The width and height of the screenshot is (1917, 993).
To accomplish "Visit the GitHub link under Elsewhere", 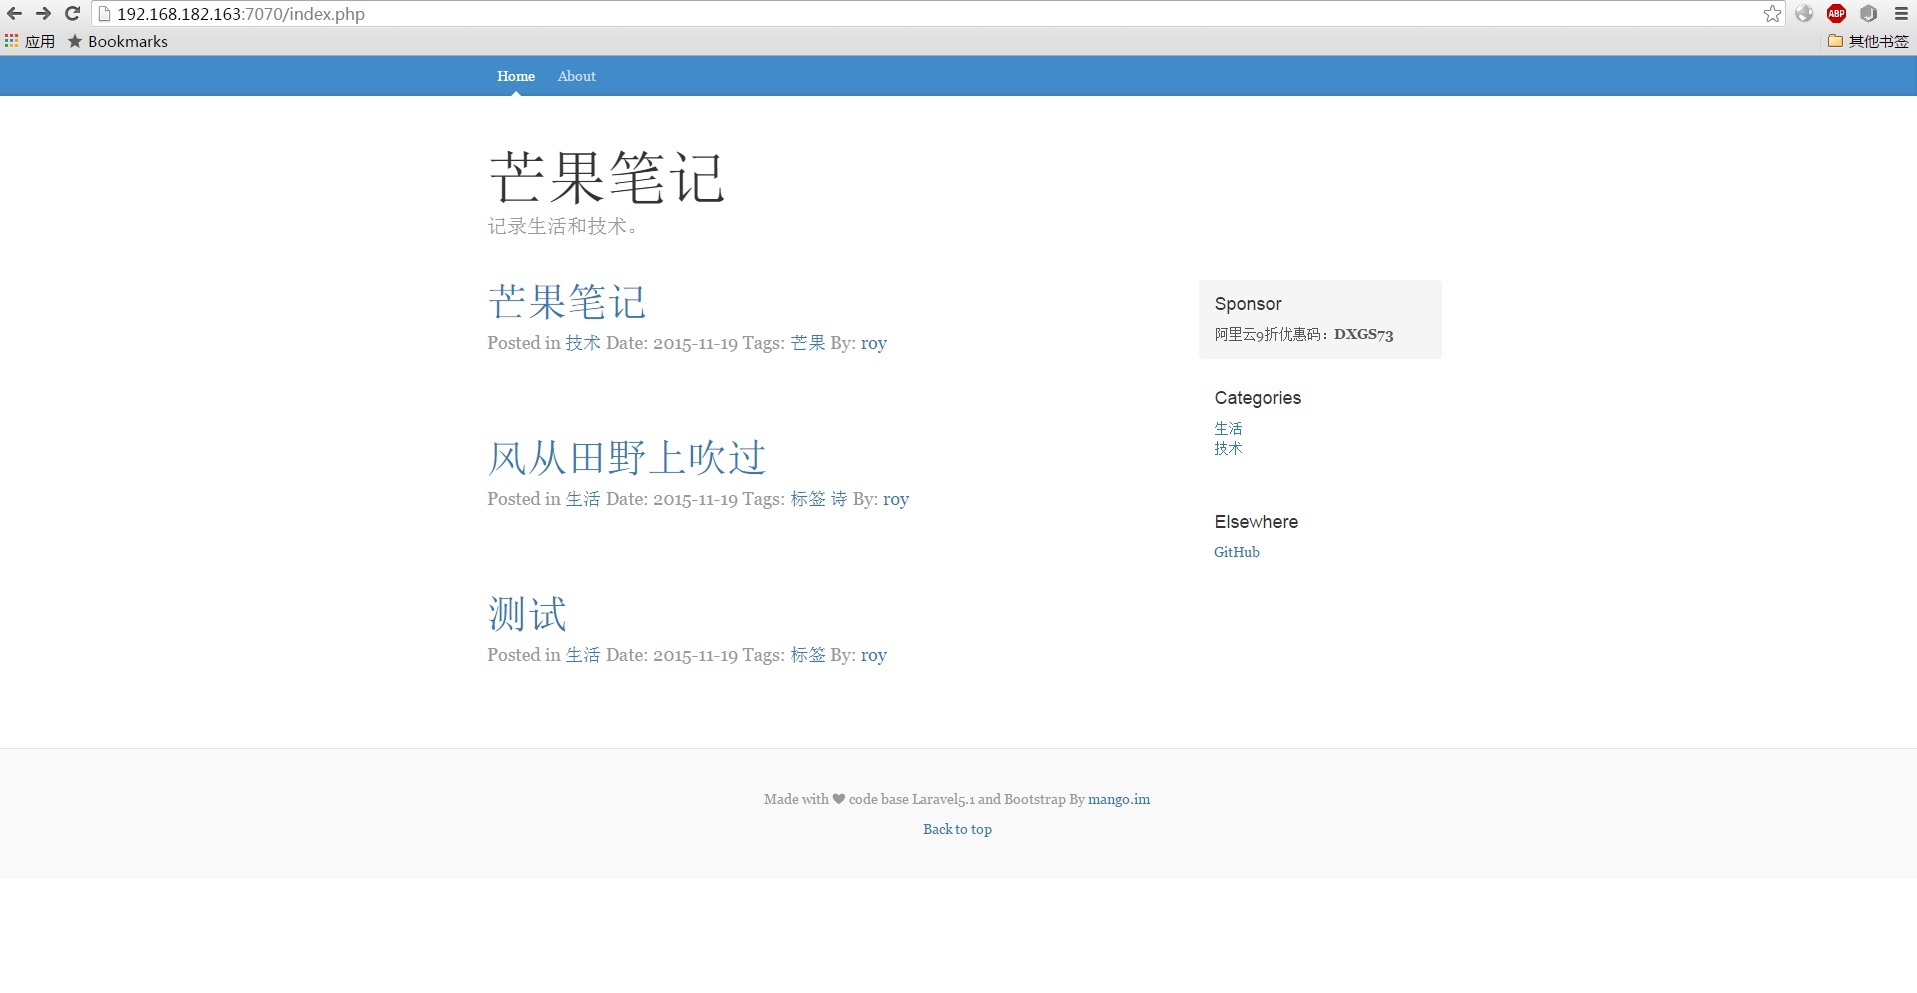I will point(1236,552).
